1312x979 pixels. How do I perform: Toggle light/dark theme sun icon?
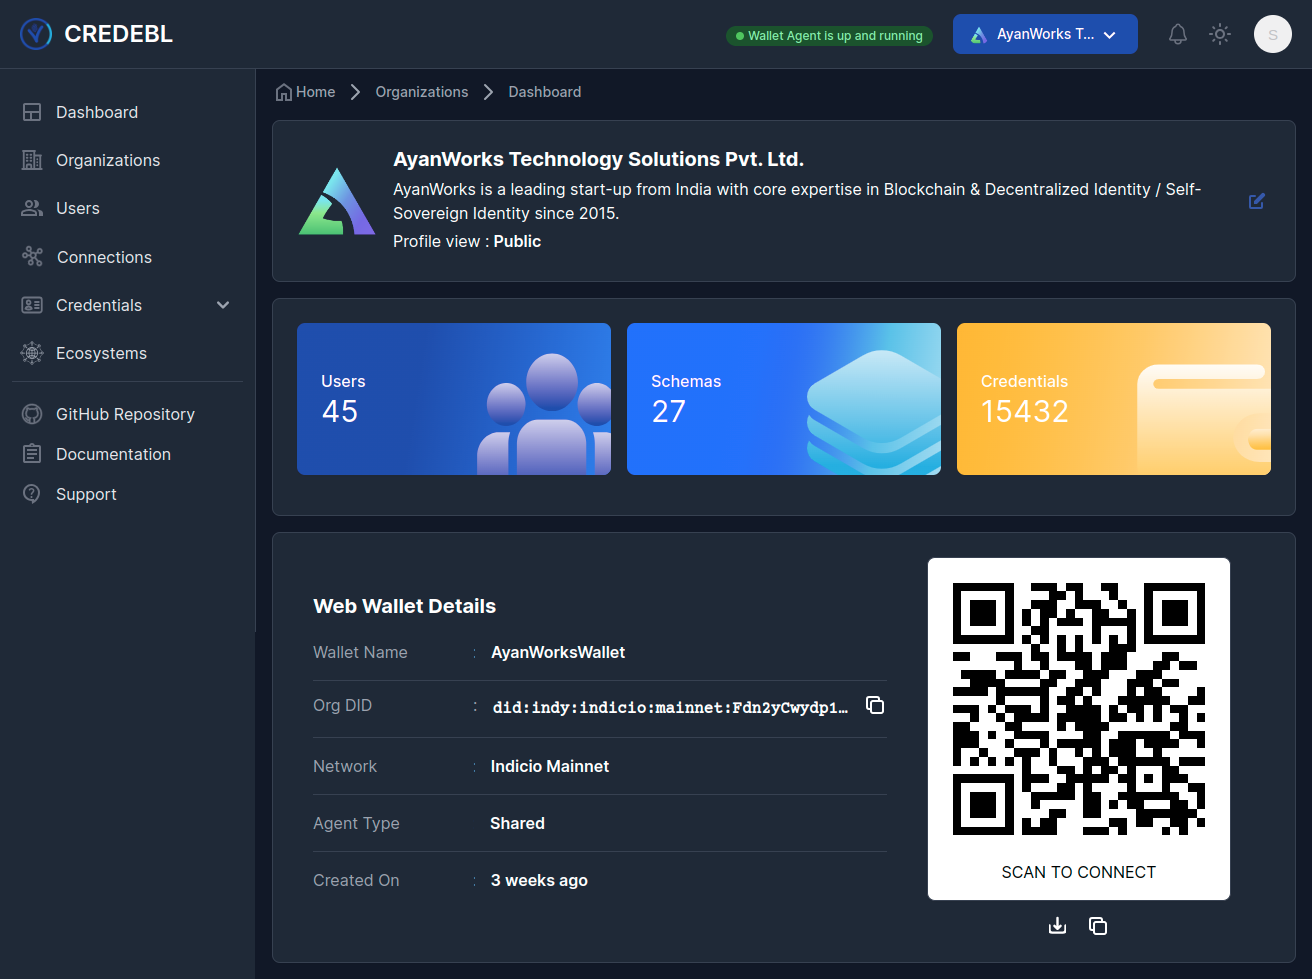pyautogui.click(x=1220, y=34)
